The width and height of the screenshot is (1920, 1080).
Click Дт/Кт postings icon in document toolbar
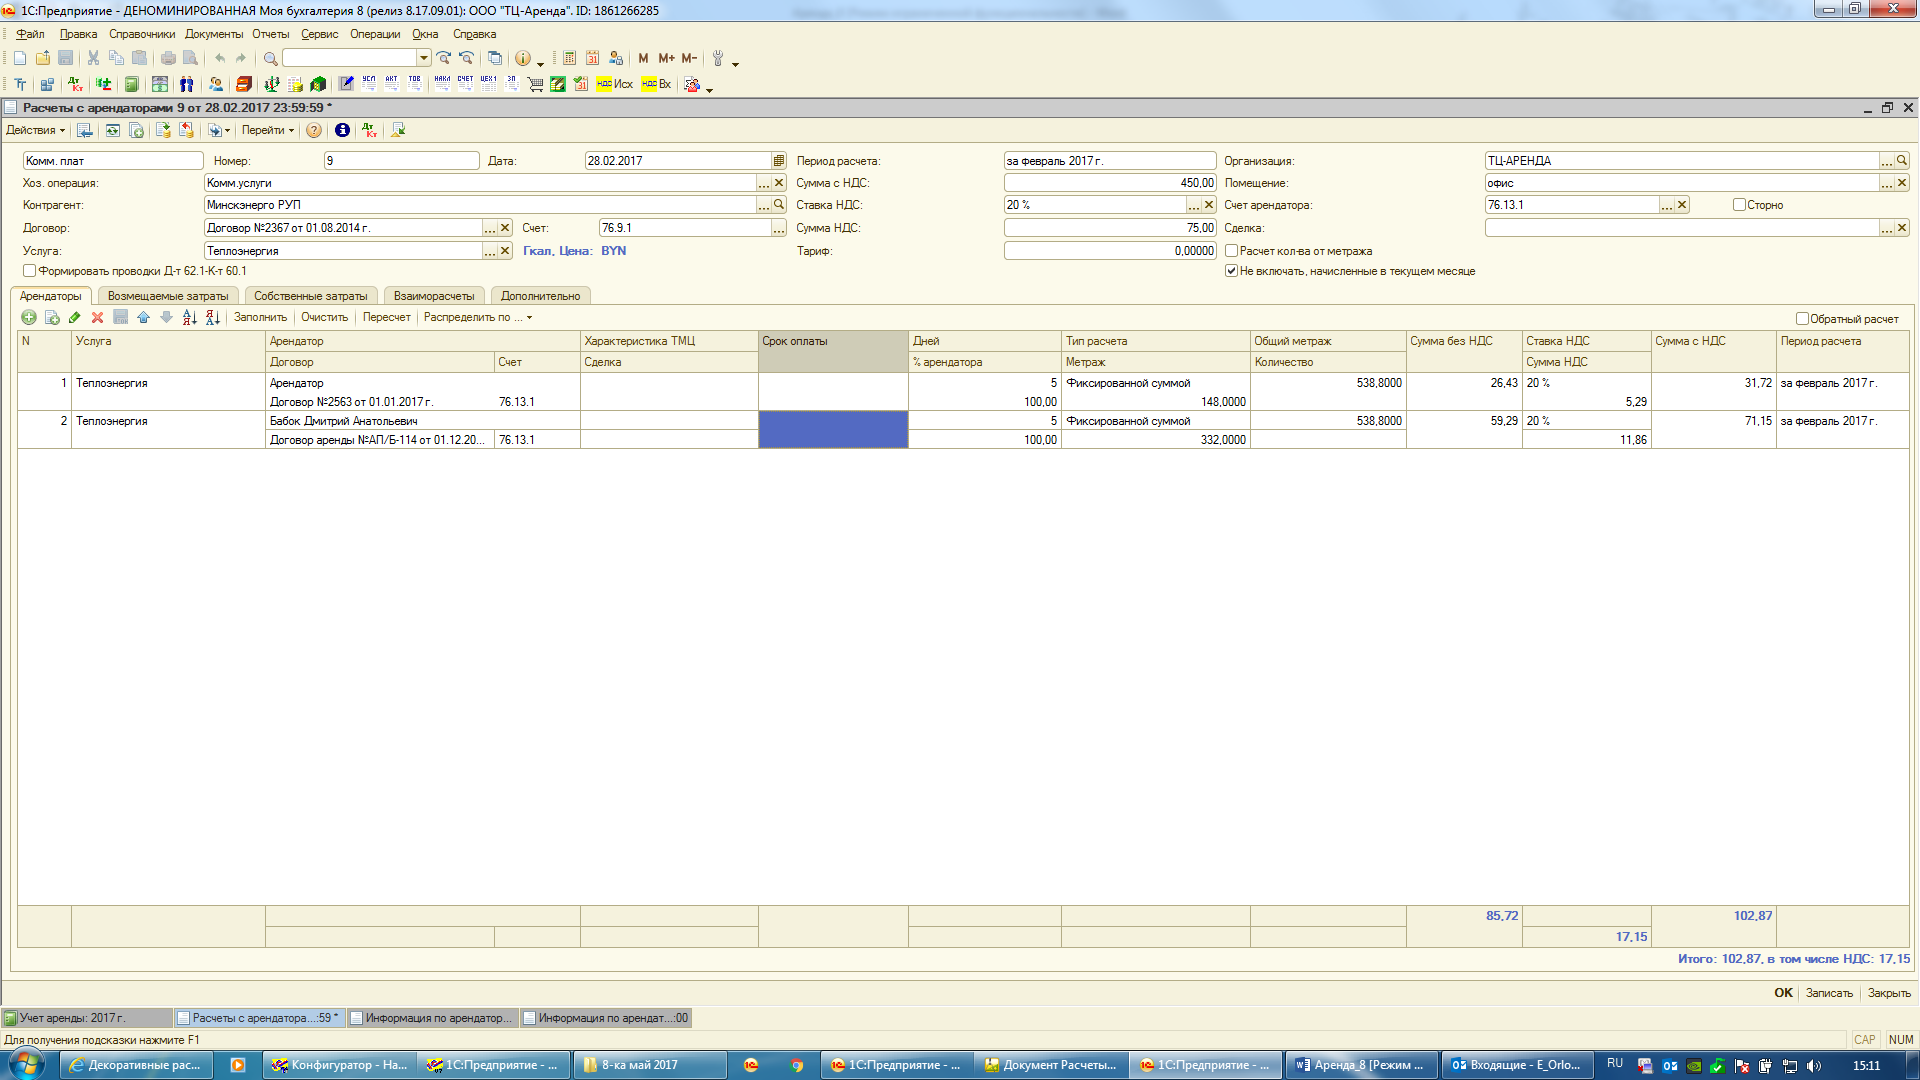(370, 131)
